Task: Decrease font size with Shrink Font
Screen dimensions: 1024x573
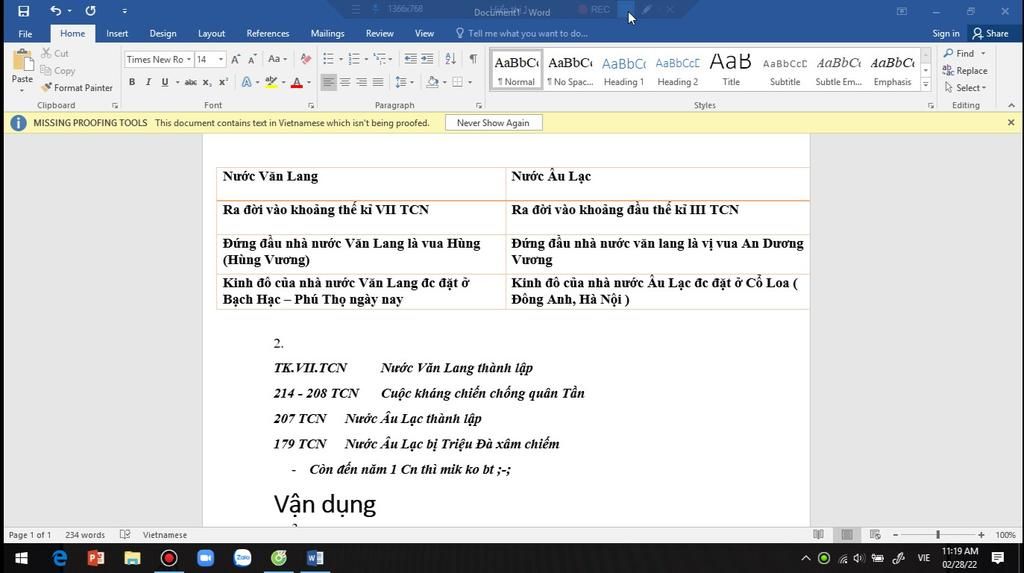Action: click(251, 59)
